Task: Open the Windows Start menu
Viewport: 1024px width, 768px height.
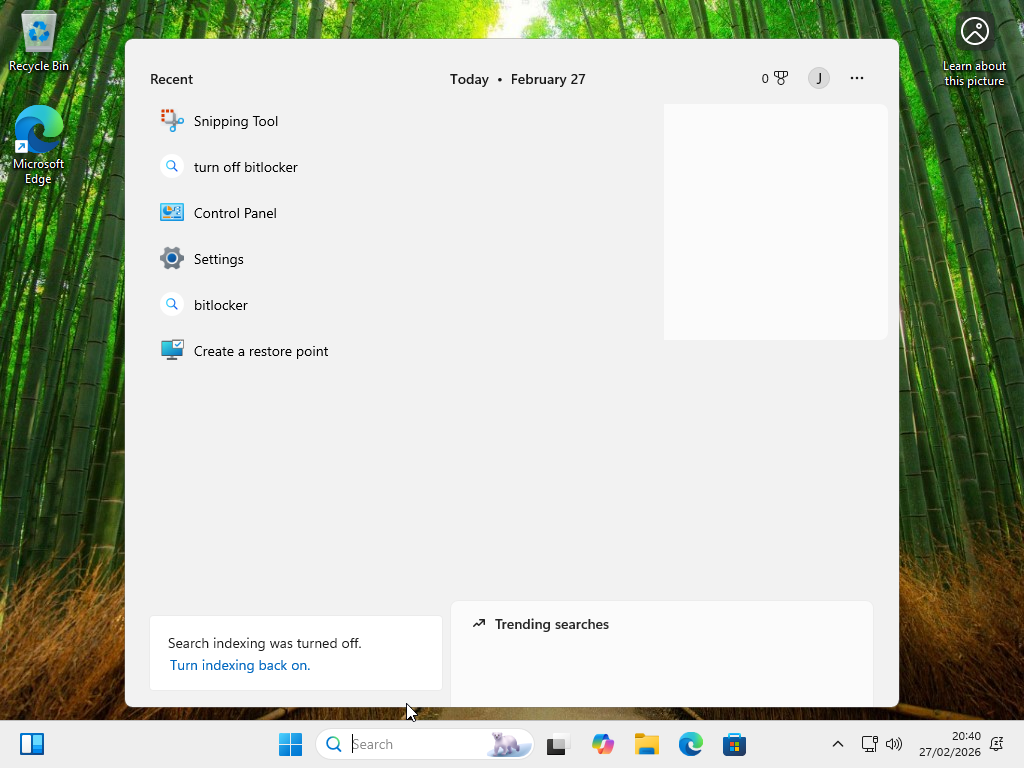Action: tap(291, 744)
